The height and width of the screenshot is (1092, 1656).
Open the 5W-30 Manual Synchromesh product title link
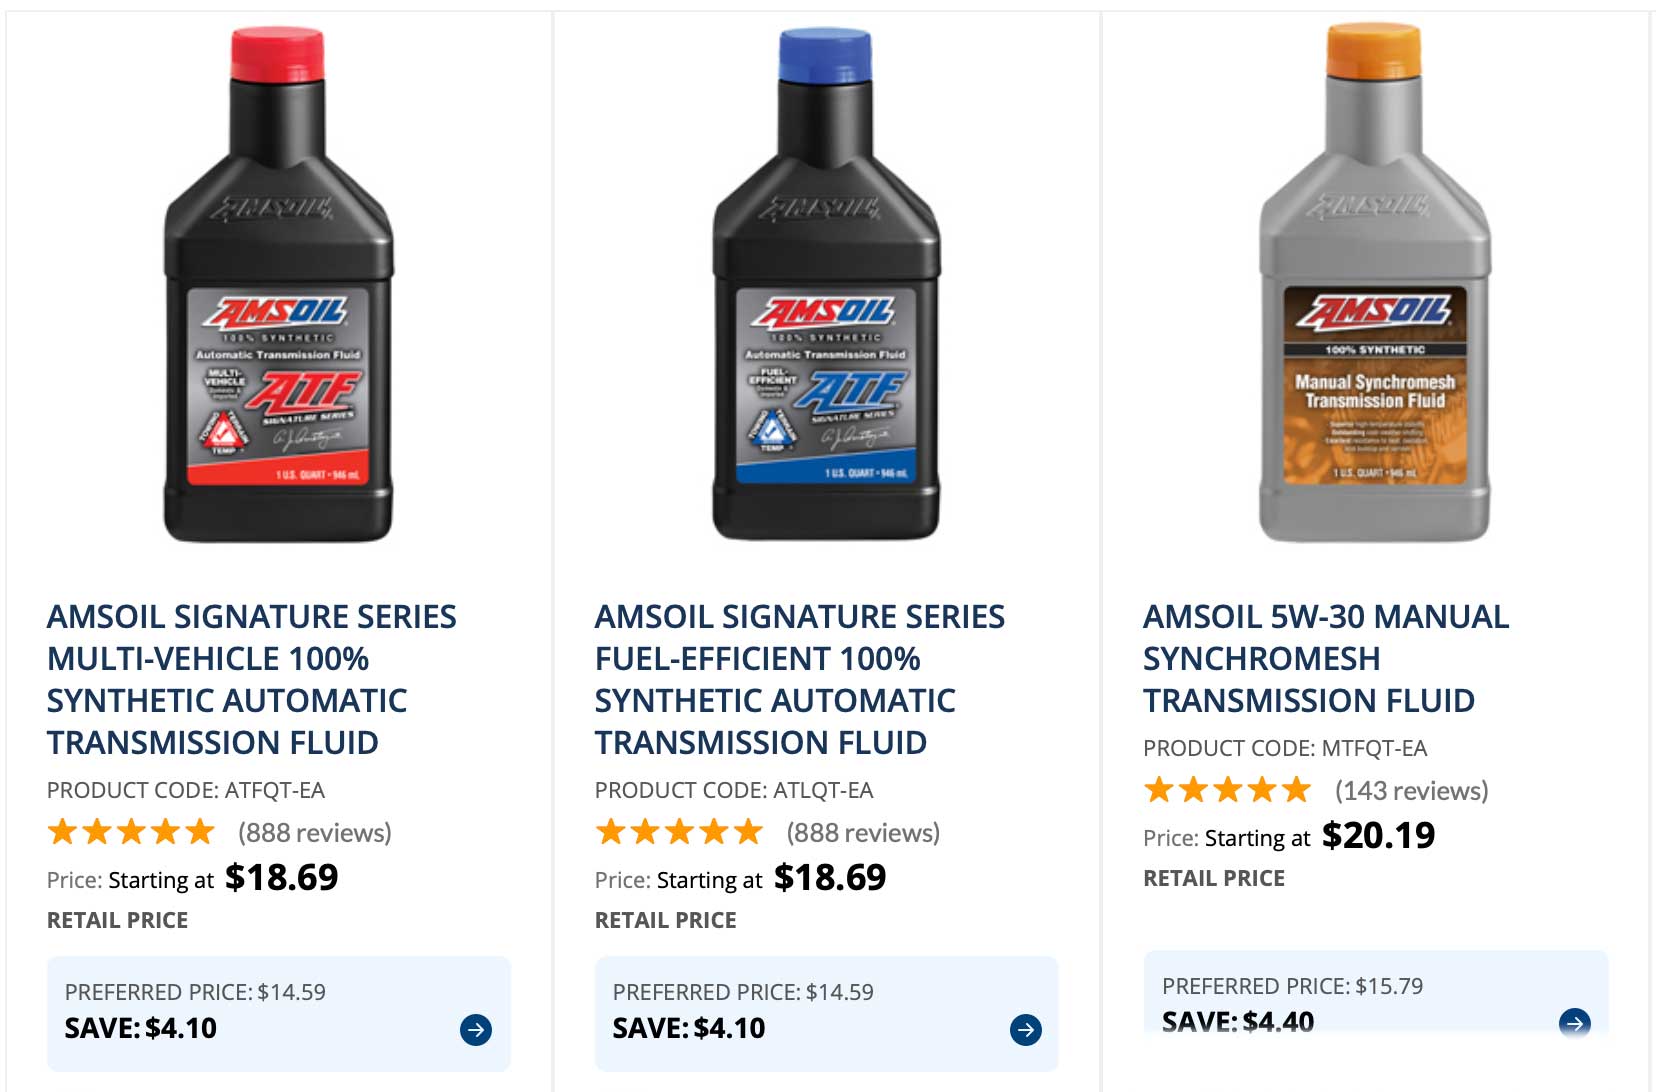click(x=1325, y=658)
